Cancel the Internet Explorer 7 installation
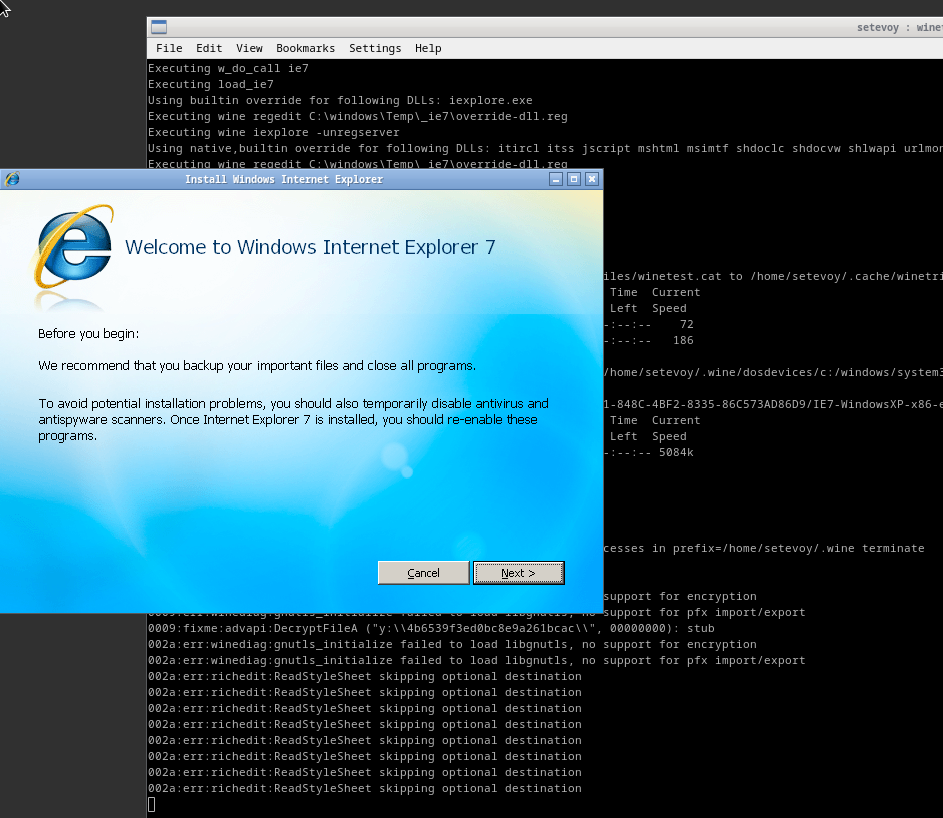The image size is (943, 818). (423, 573)
